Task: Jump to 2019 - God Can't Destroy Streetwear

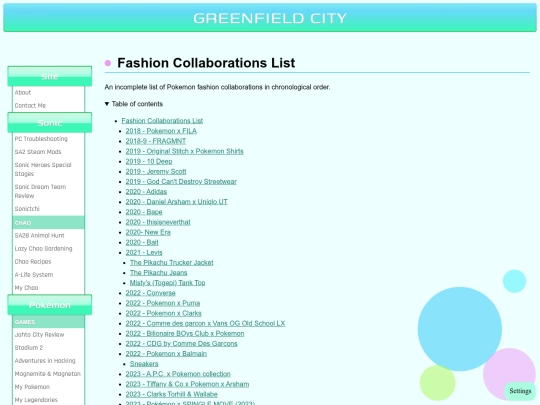Action: click(181, 181)
